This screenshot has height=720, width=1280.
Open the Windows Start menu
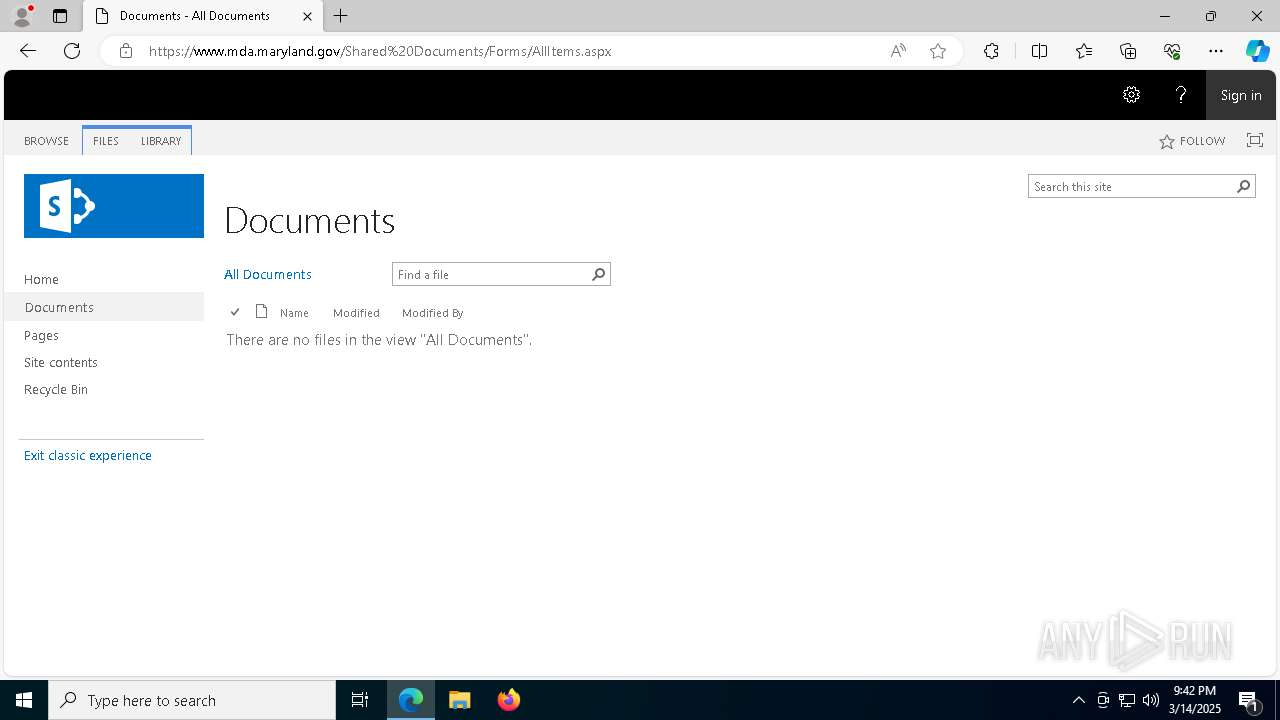pos(24,700)
